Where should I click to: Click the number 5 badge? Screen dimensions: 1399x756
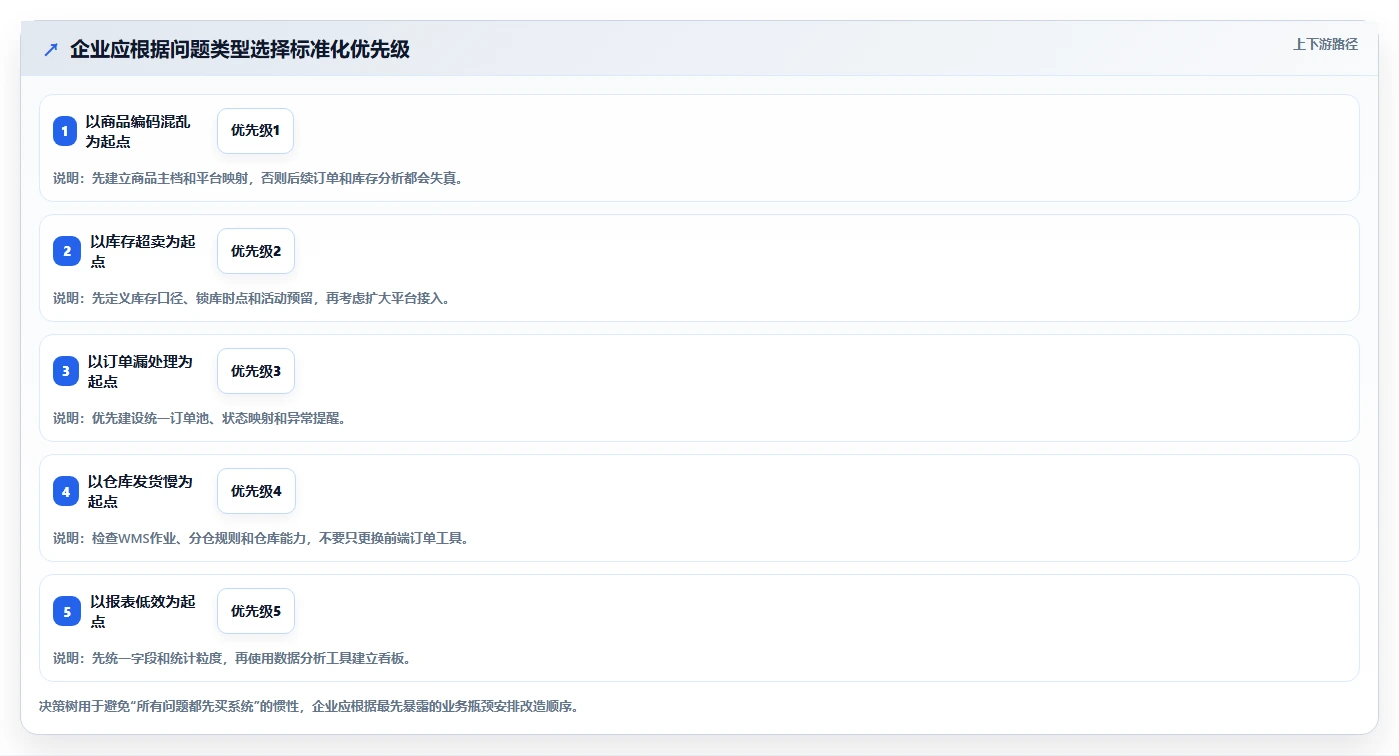coord(67,611)
